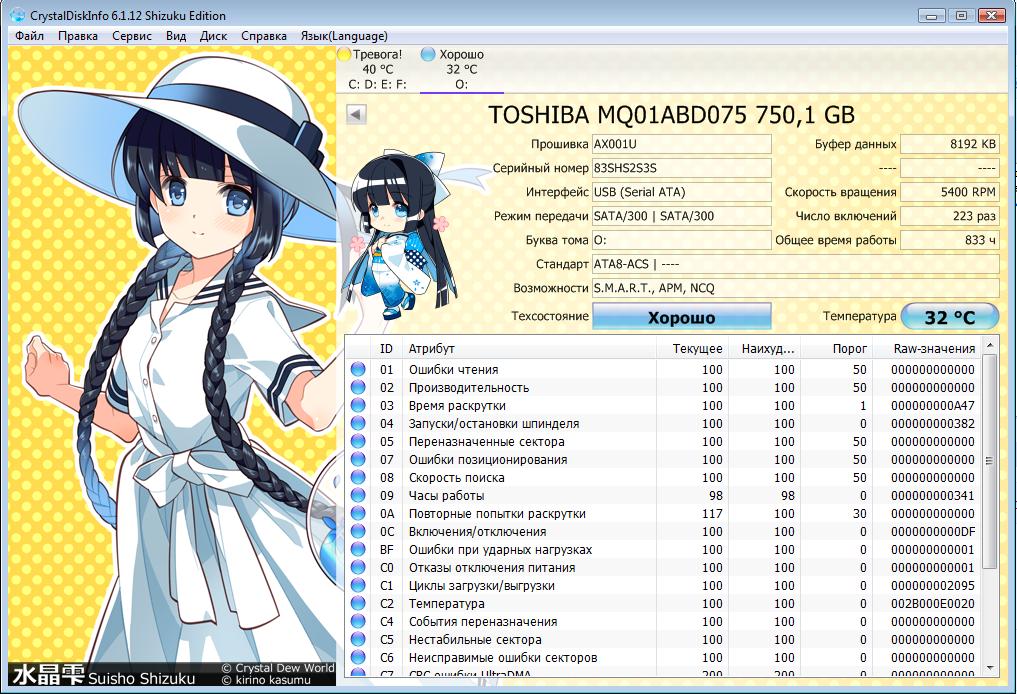Click status icon for Часы работы row
The image size is (1017, 694).
[357, 496]
